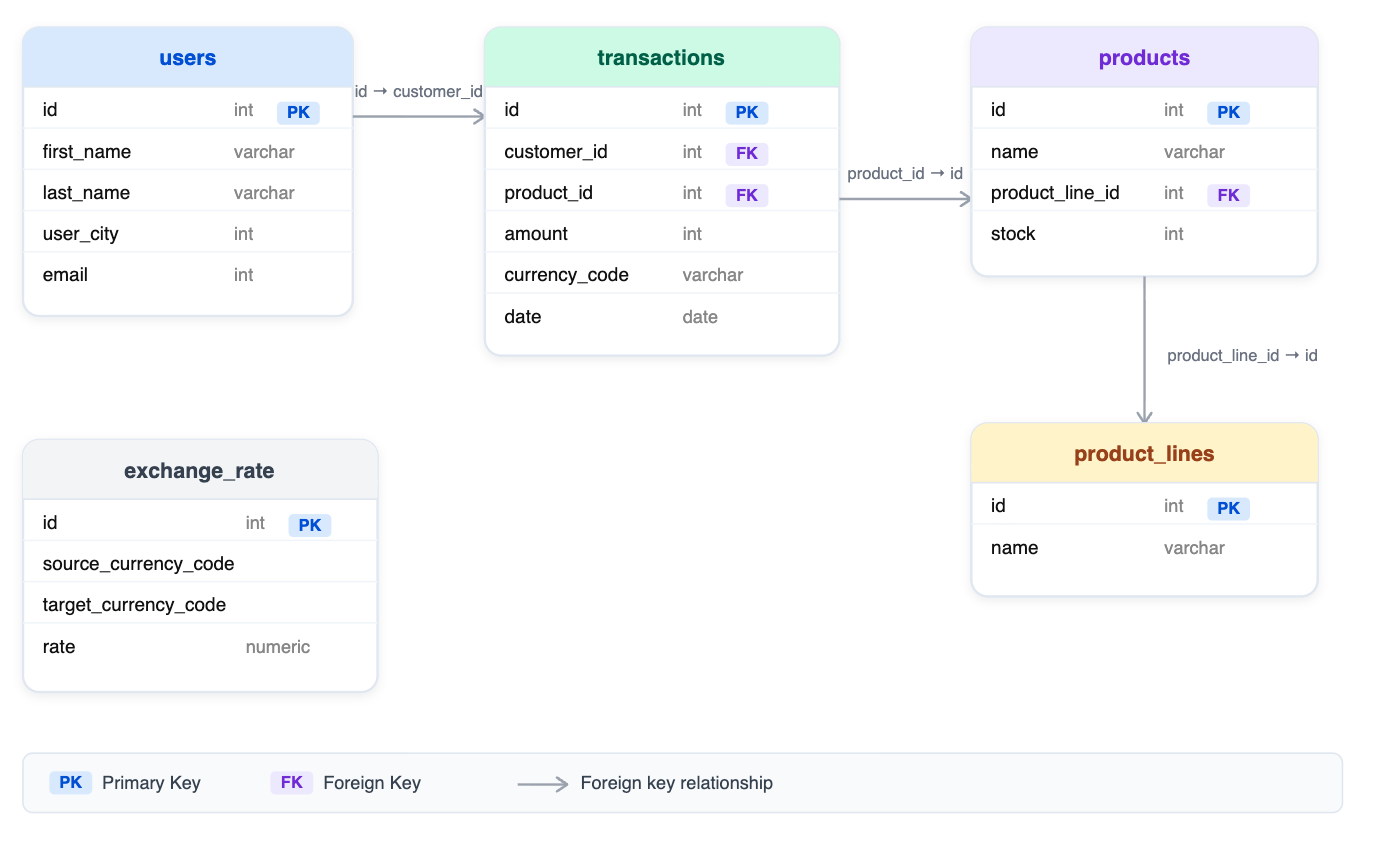The width and height of the screenshot is (1377, 845).
Task: Click date type in transactions date row
Action: [700, 317]
